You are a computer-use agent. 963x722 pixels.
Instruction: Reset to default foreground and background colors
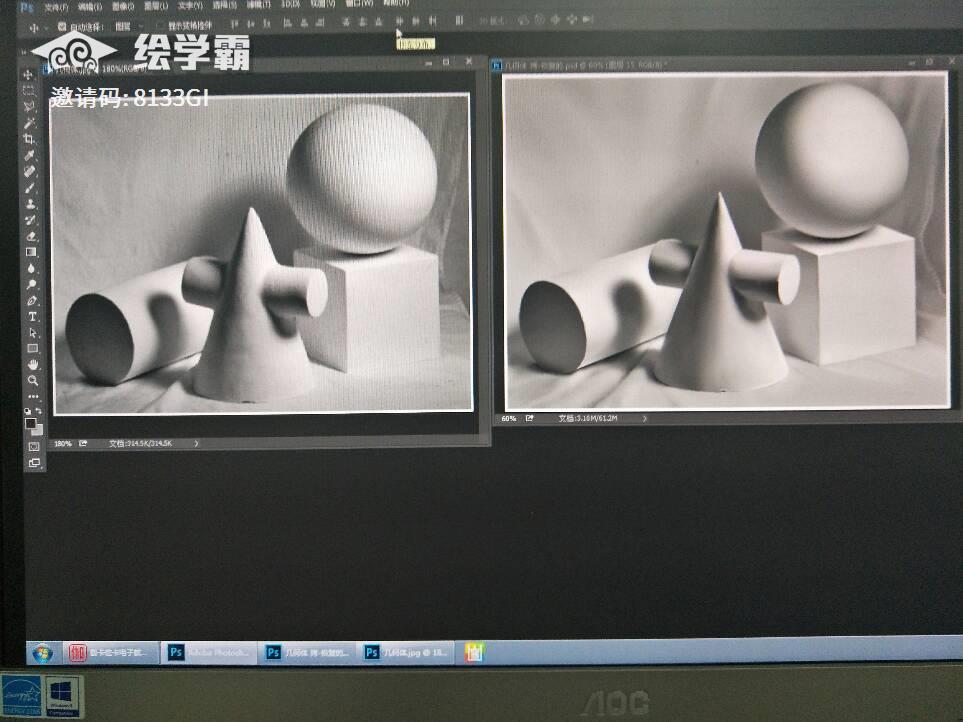28,410
